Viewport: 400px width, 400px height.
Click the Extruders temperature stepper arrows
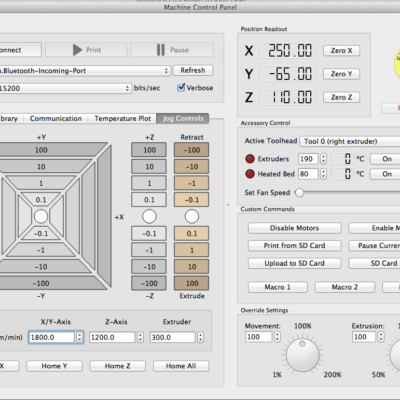coord(323,159)
